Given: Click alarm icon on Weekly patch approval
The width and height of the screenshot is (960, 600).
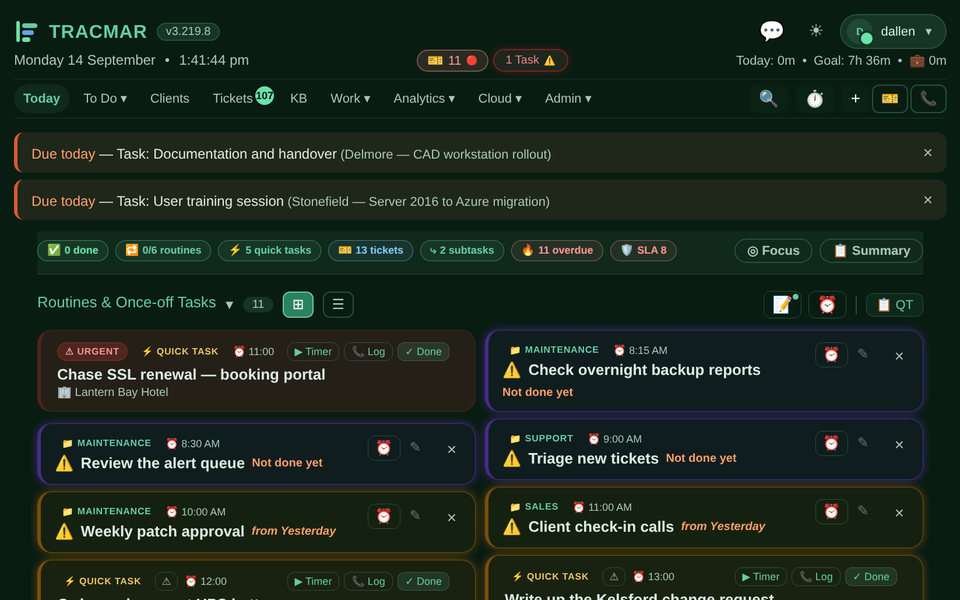Looking at the screenshot, I should tap(384, 516).
